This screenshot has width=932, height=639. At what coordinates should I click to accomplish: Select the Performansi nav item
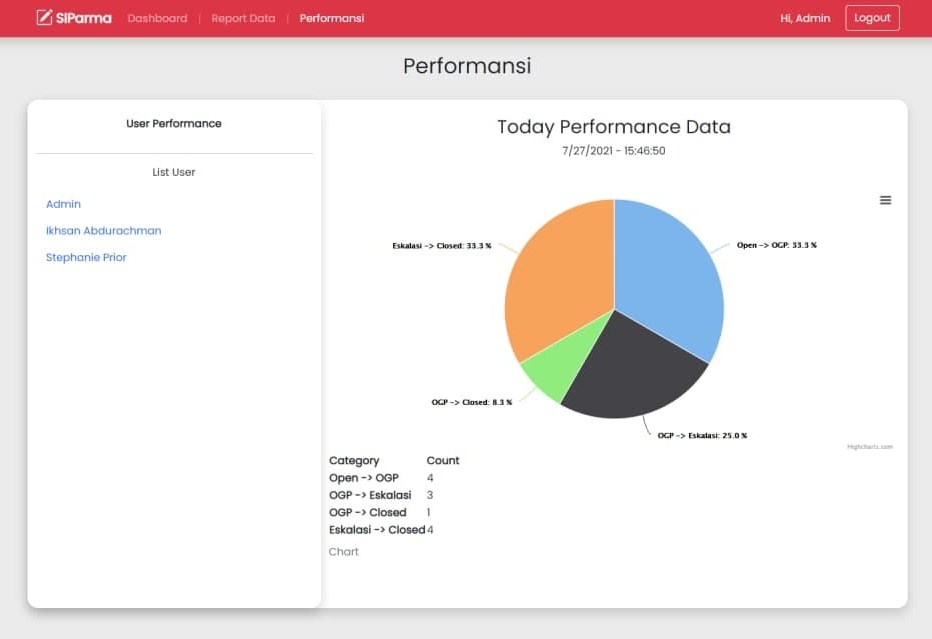pyautogui.click(x=331, y=18)
